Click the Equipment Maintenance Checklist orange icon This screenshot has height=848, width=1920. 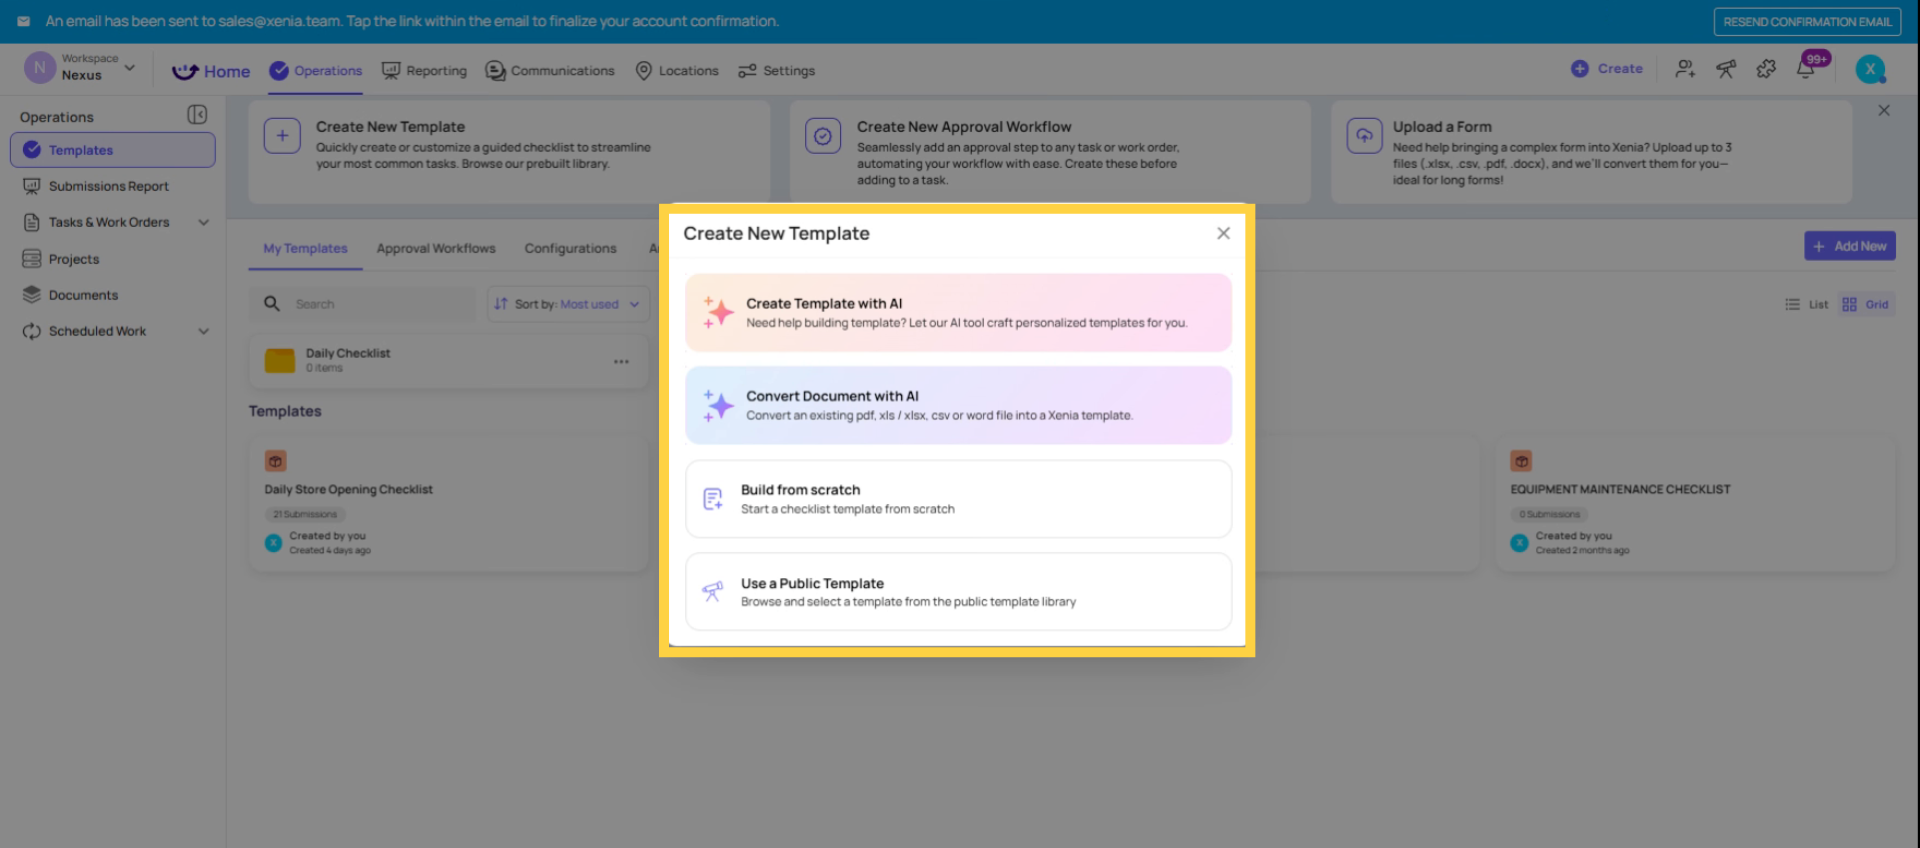pyautogui.click(x=1521, y=461)
